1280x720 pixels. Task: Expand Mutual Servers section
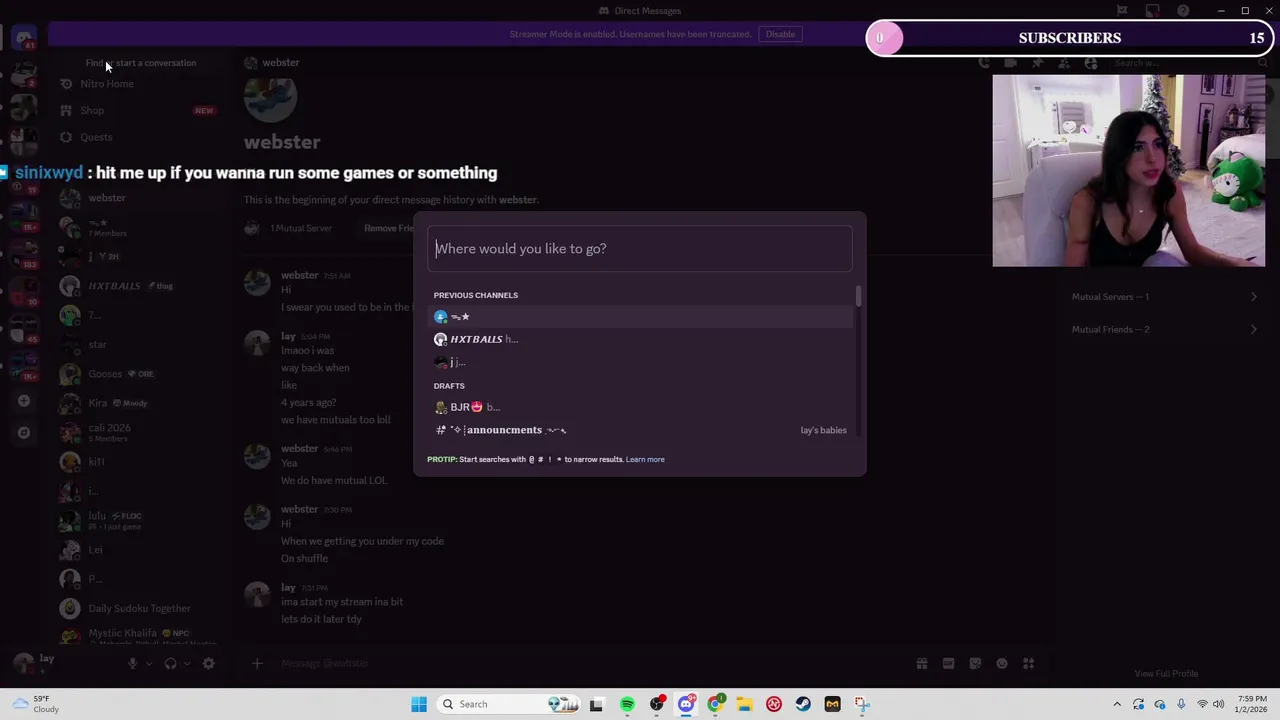pyautogui.click(x=1165, y=297)
